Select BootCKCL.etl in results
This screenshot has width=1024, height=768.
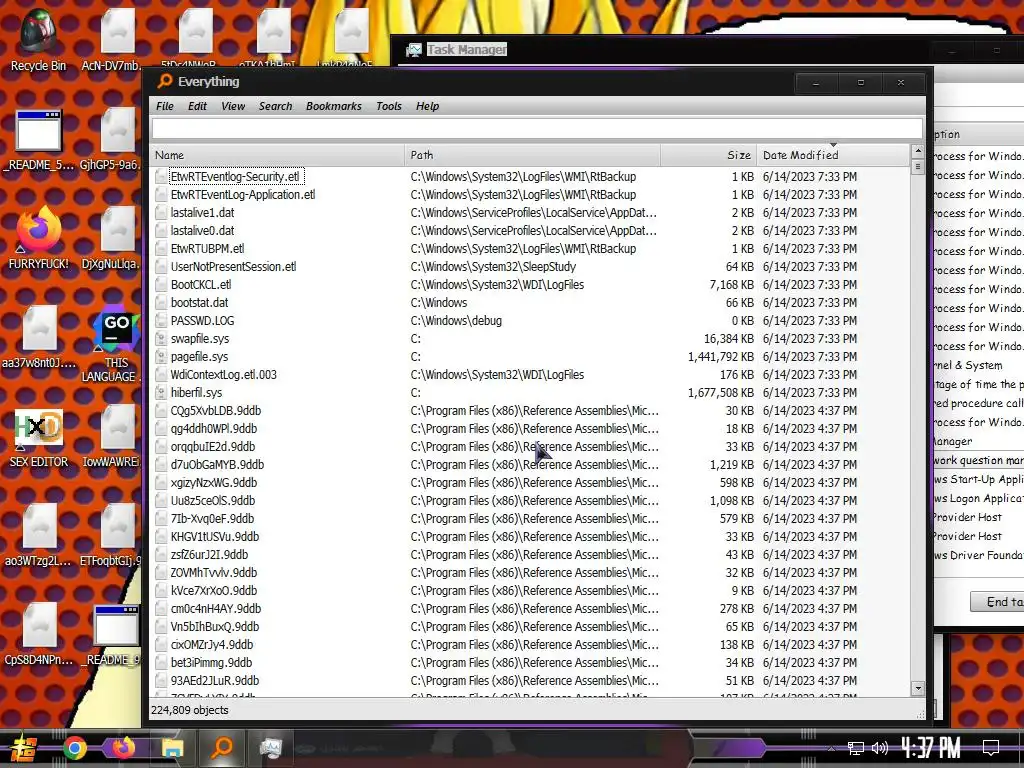click(530, 285)
